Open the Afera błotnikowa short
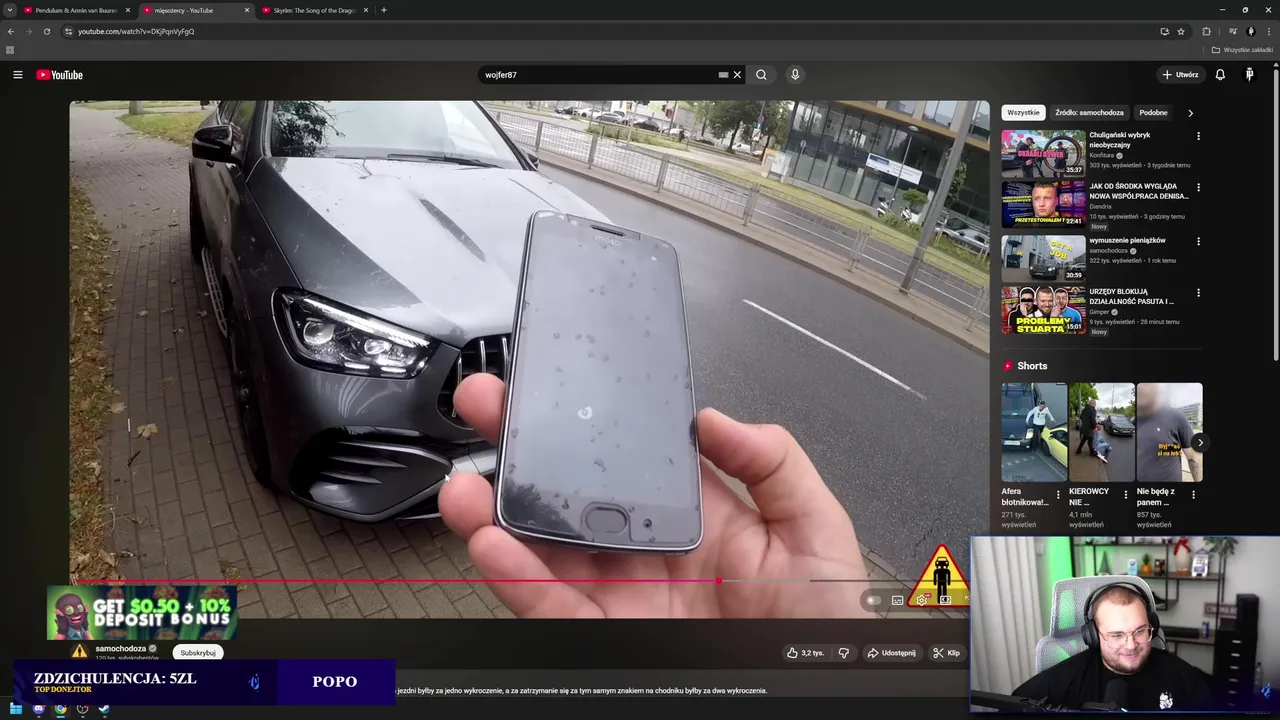Viewport: 1280px width, 720px height. tap(1034, 432)
